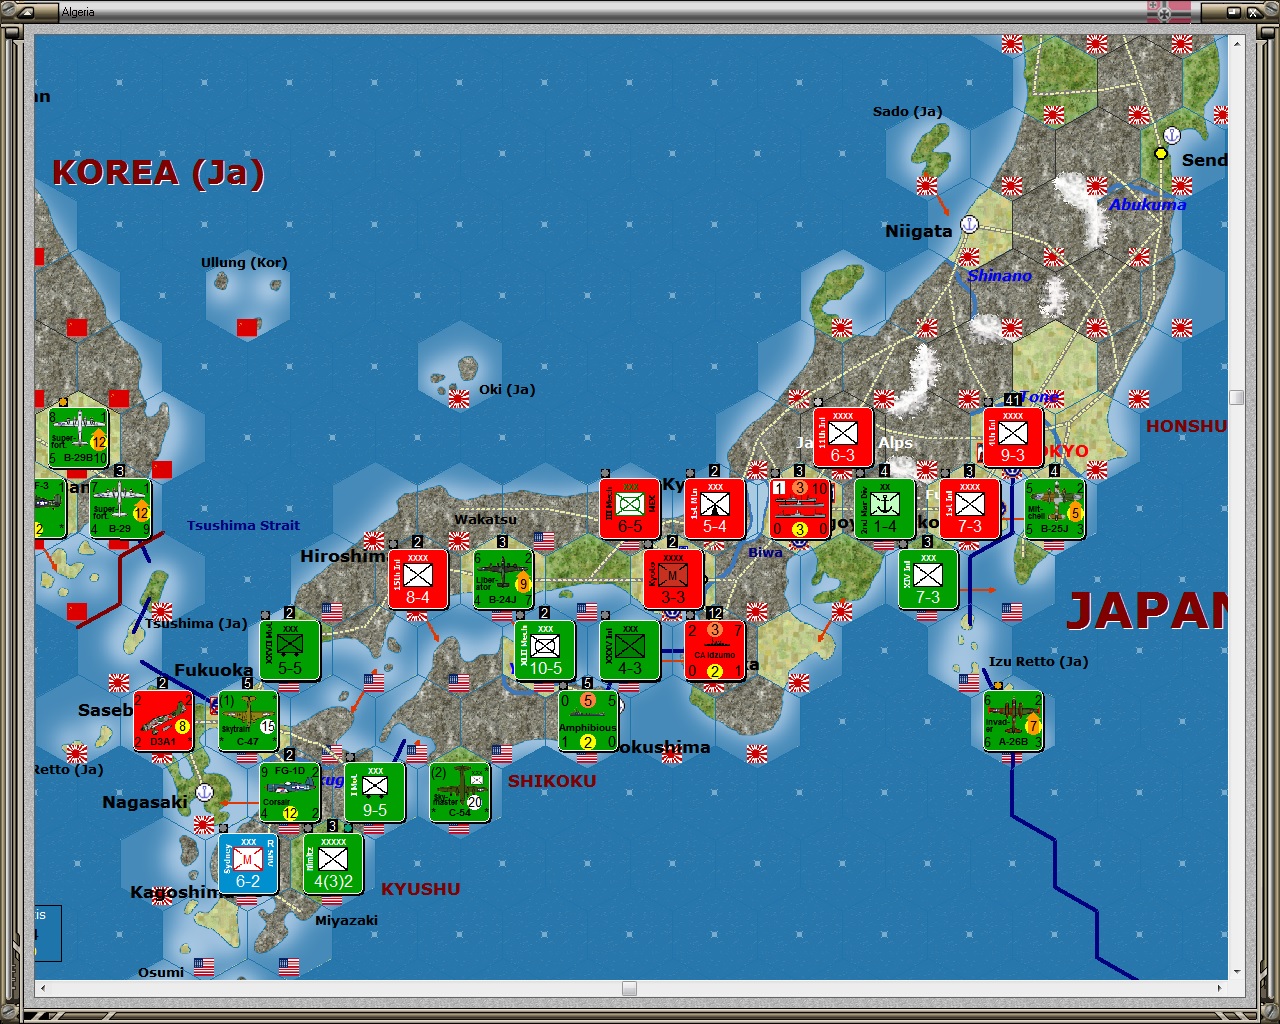Click the anchor symbol near Sendai
Screen dimensions: 1280x1024
pyautogui.click(x=1172, y=135)
